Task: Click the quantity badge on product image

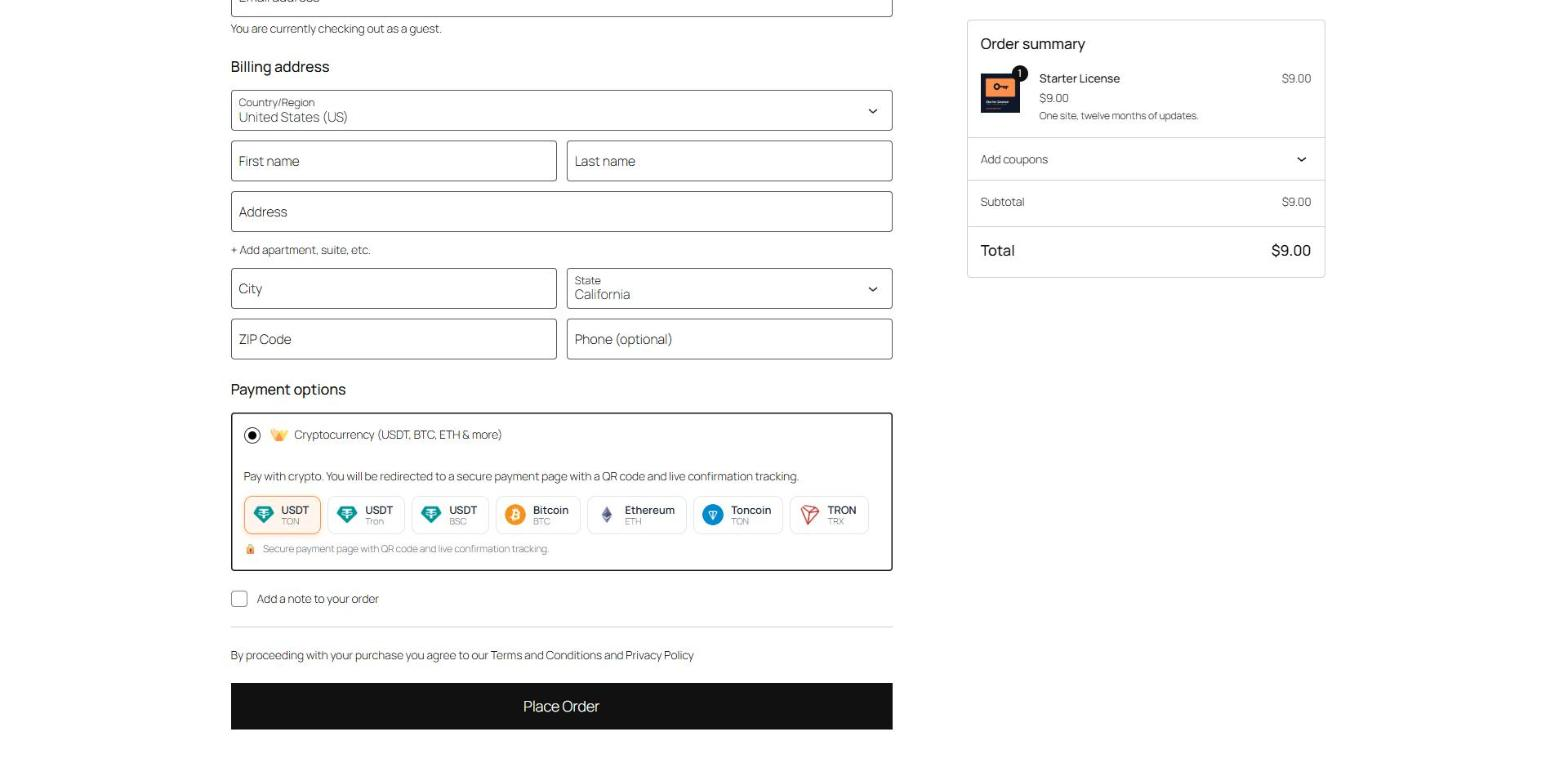Action: 1019,73
